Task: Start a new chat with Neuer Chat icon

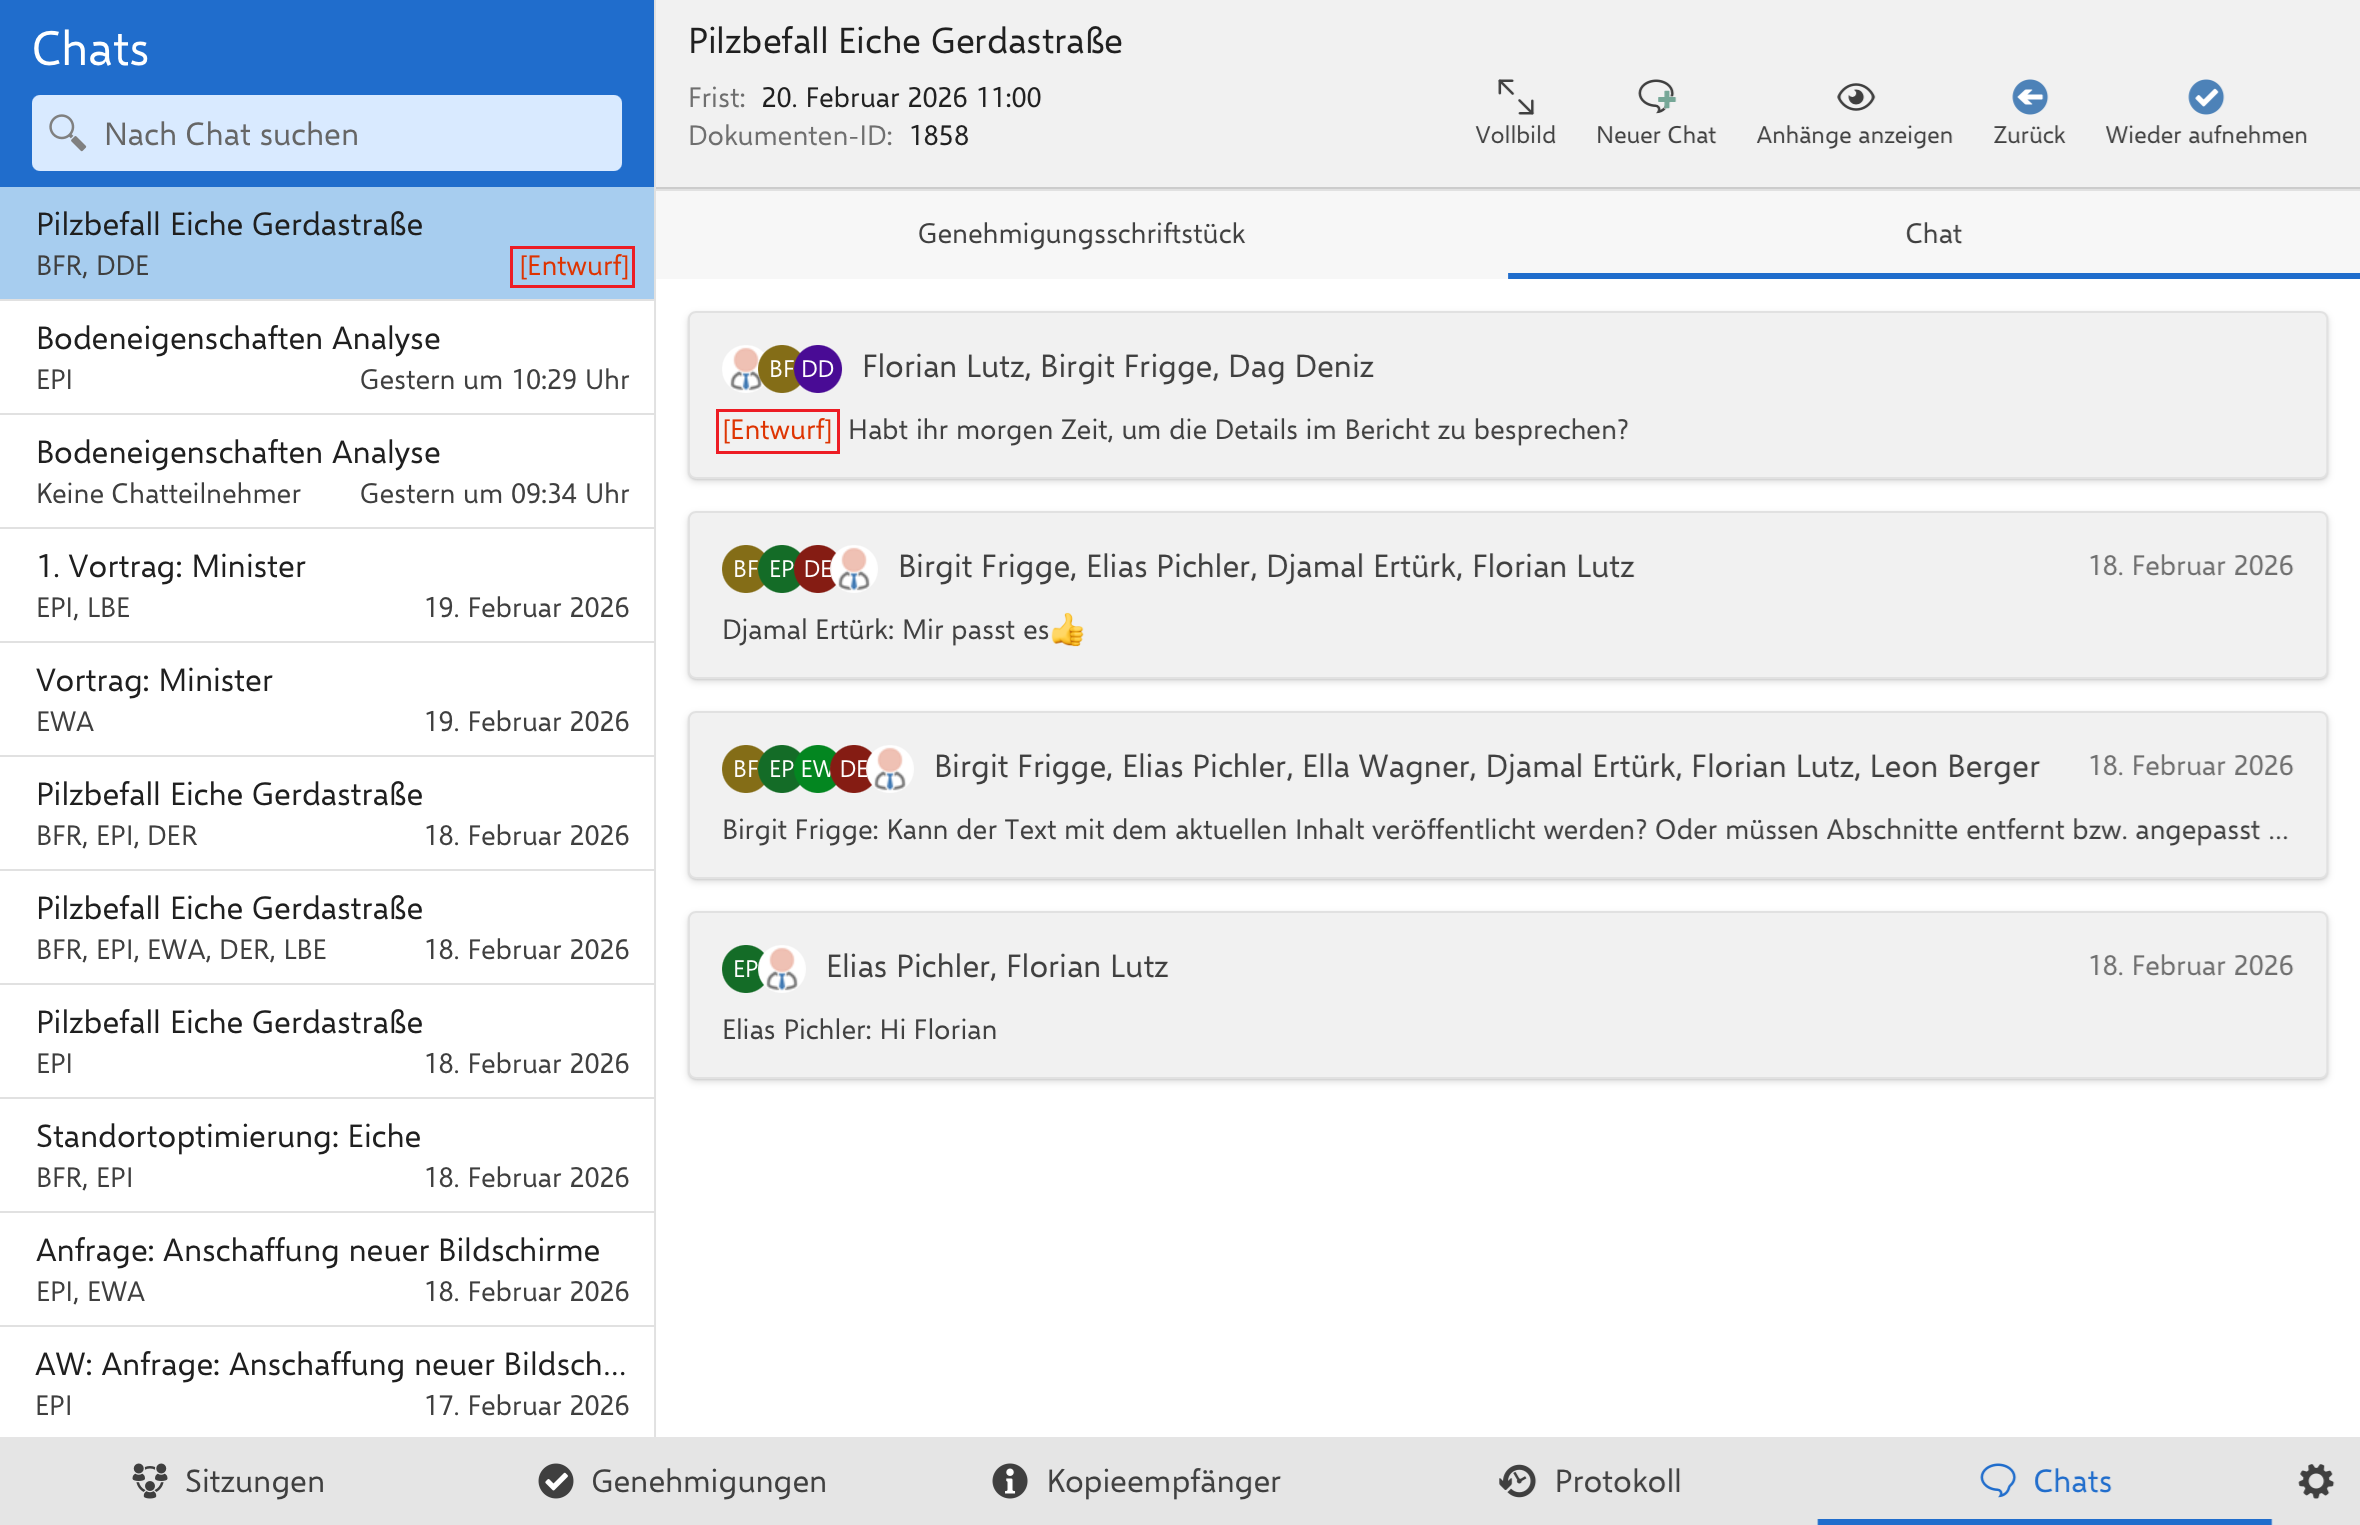Action: (1656, 97)
